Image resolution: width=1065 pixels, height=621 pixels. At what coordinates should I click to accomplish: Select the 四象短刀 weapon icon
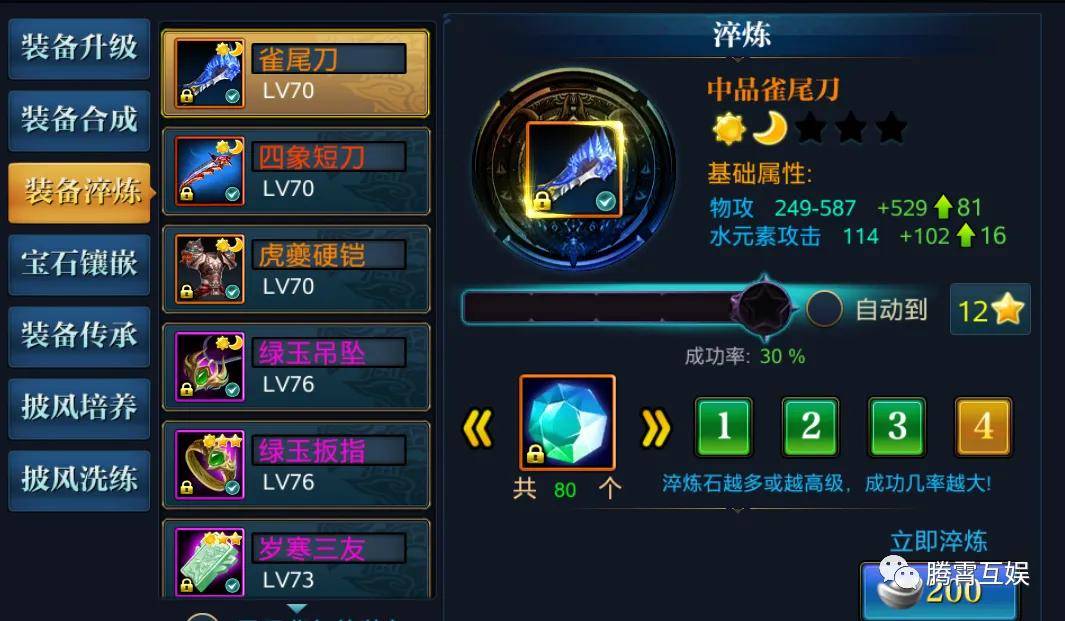click(210, 171)
